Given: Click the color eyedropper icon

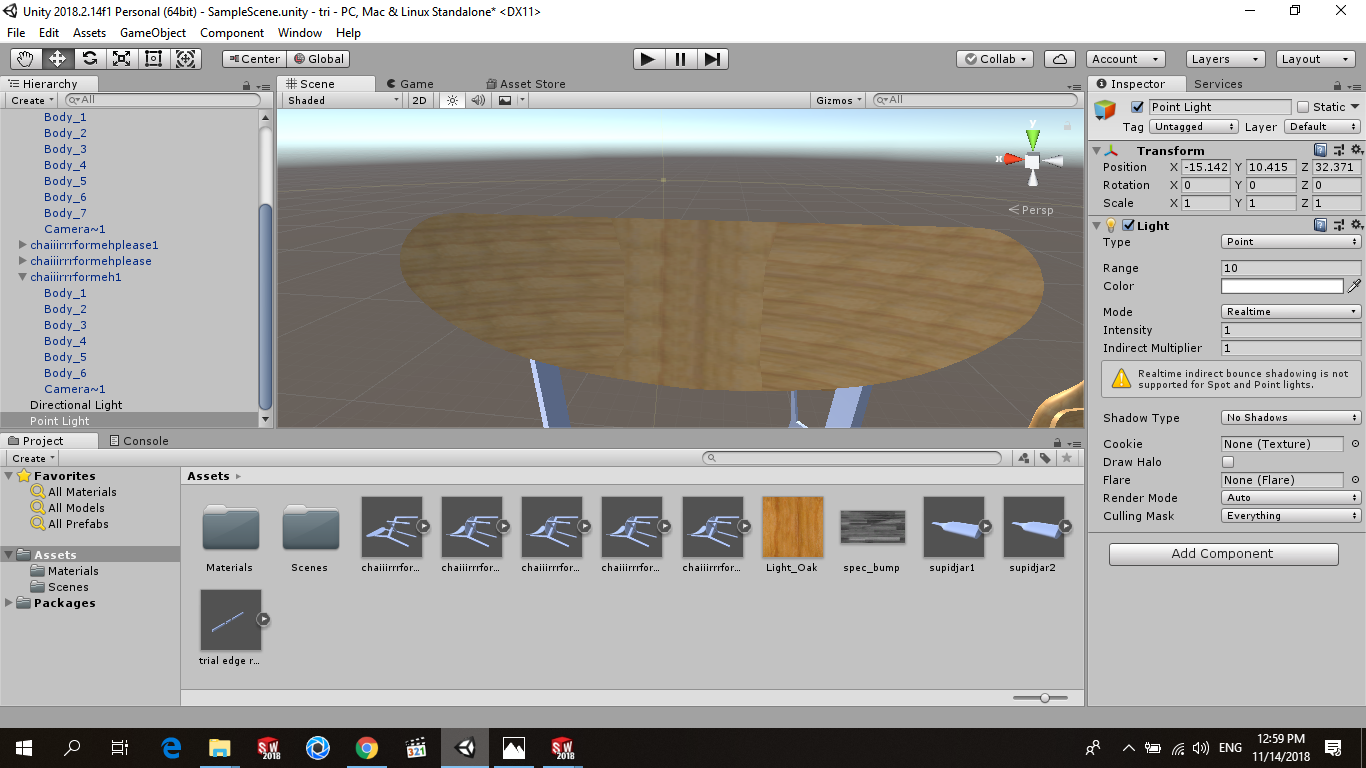Looking at the screenshot, I should coord(1355,286).
